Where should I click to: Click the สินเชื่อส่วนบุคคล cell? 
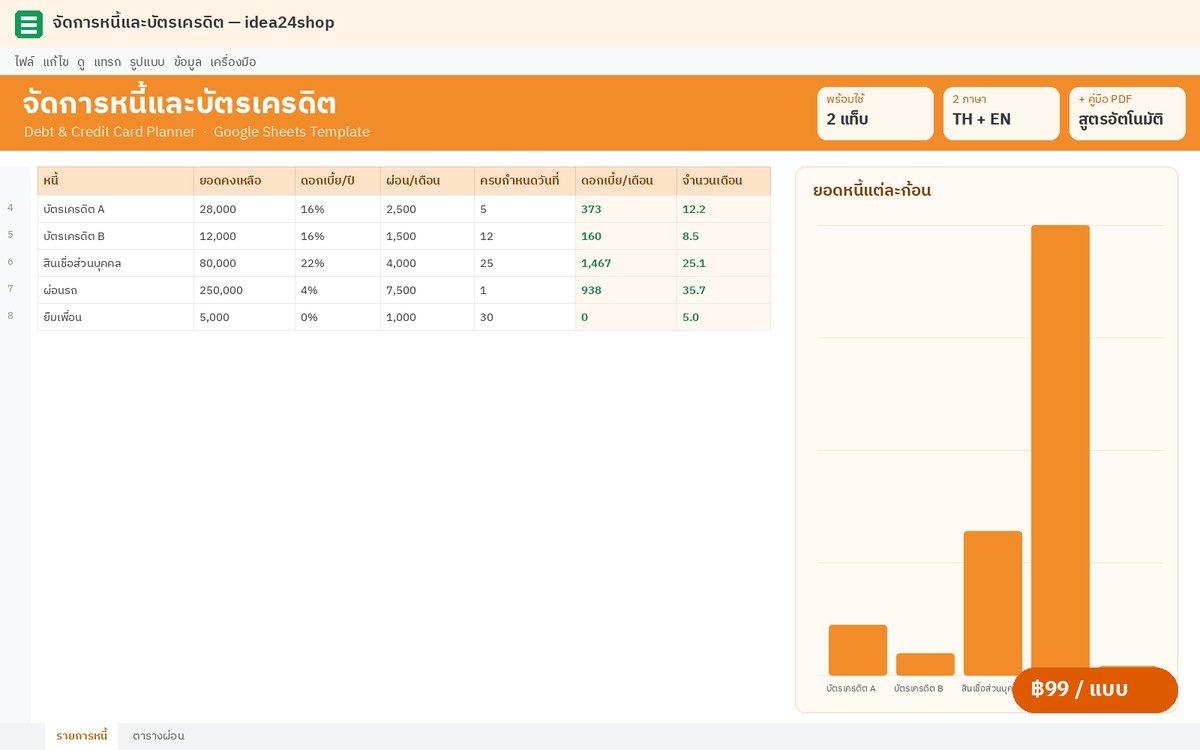coord(116,263)
